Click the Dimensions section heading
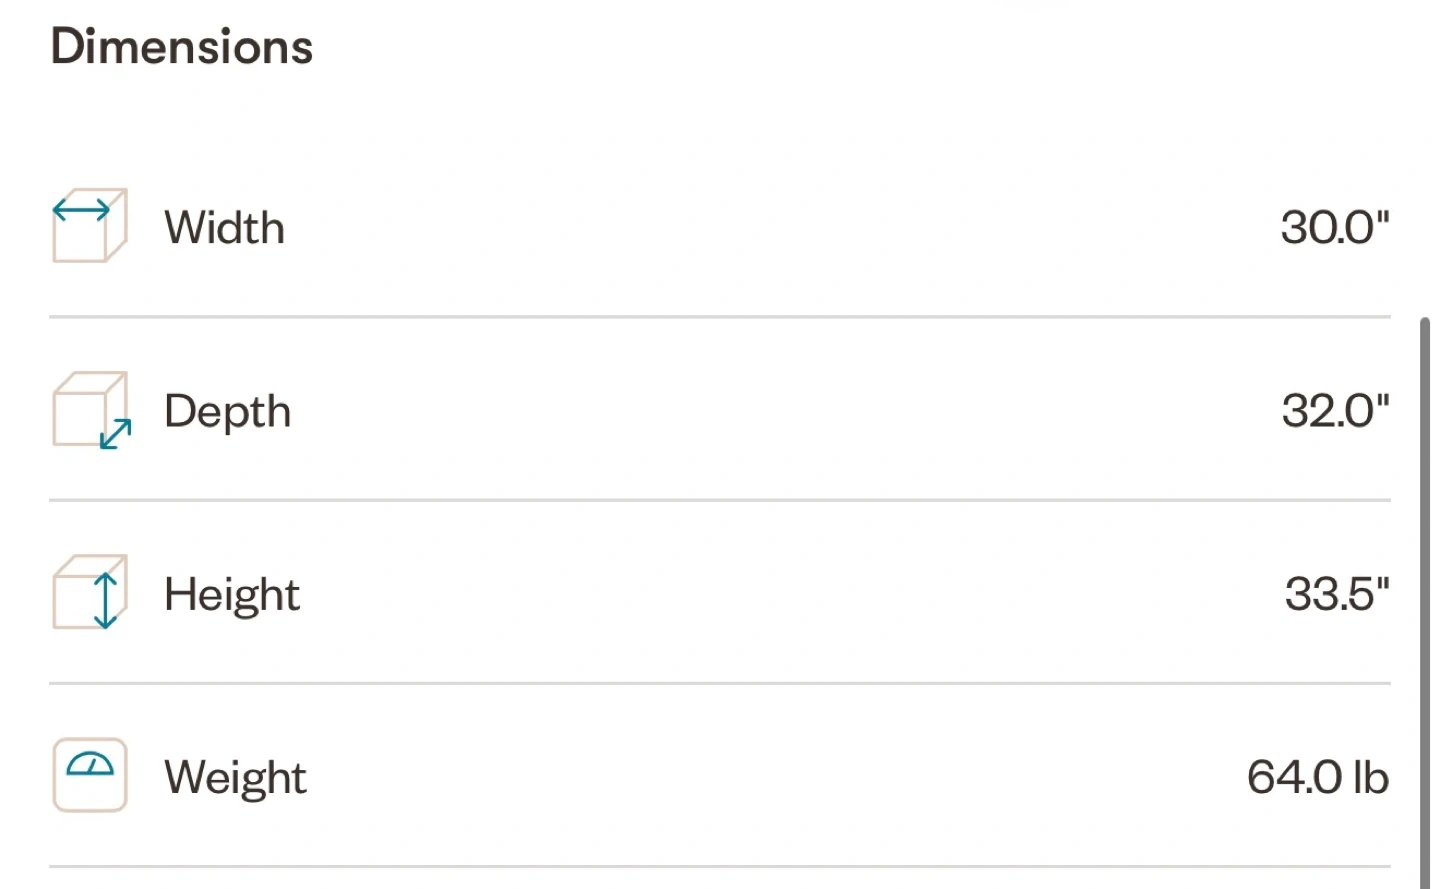 (x=182, y=47)
